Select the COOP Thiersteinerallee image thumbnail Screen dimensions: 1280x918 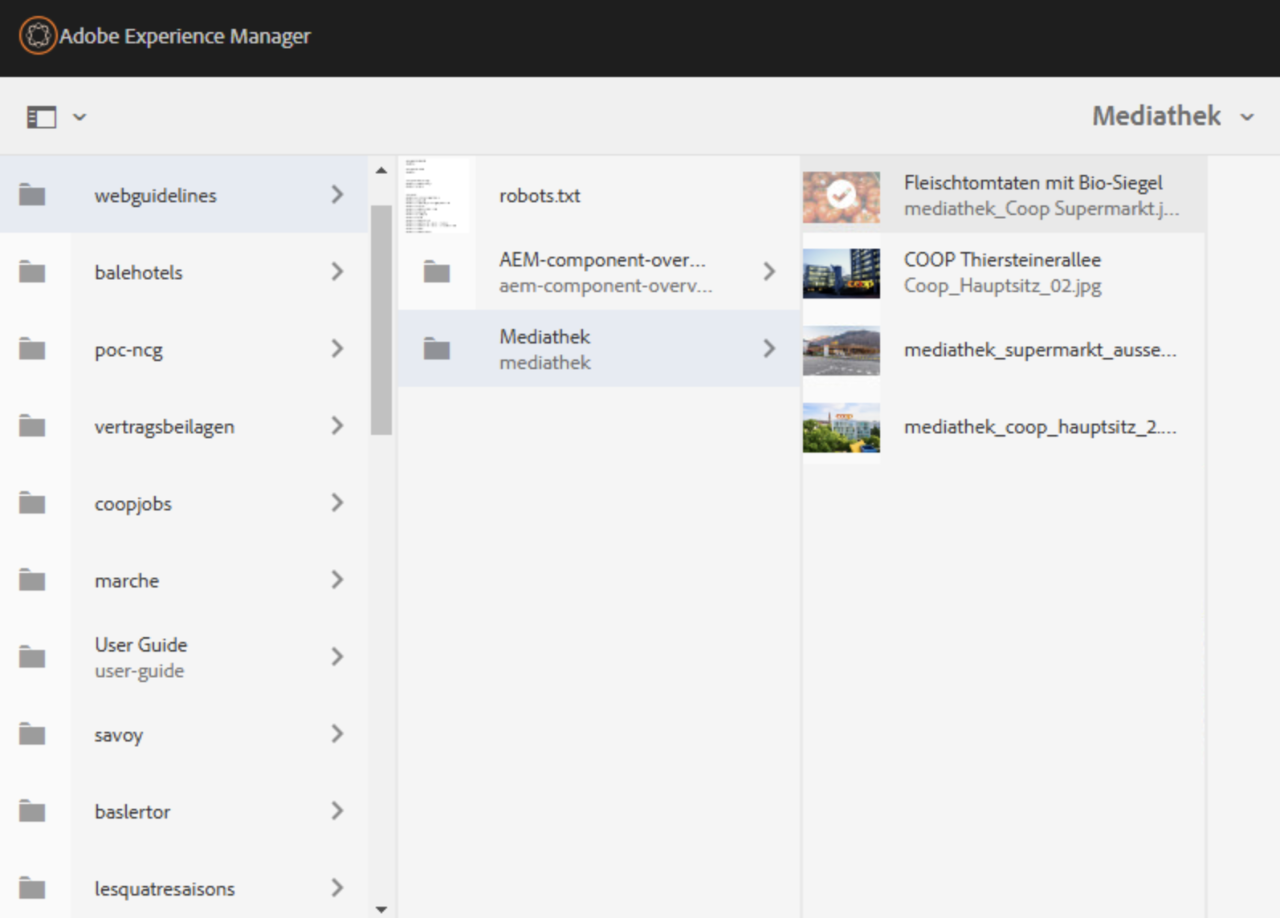coord(841,273)
